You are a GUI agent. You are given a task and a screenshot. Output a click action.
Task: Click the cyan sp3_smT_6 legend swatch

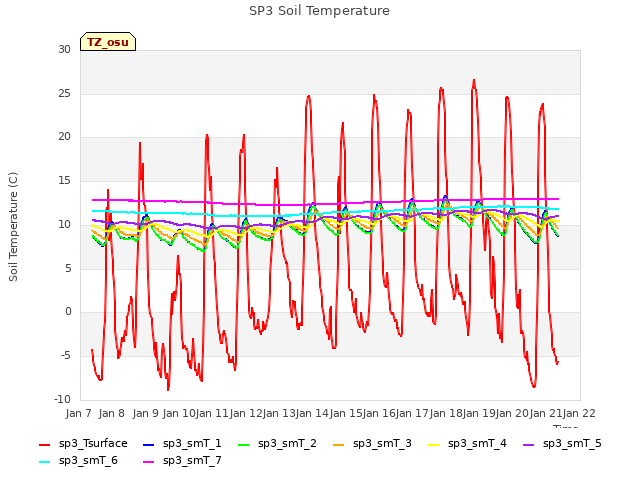(44, 462)
